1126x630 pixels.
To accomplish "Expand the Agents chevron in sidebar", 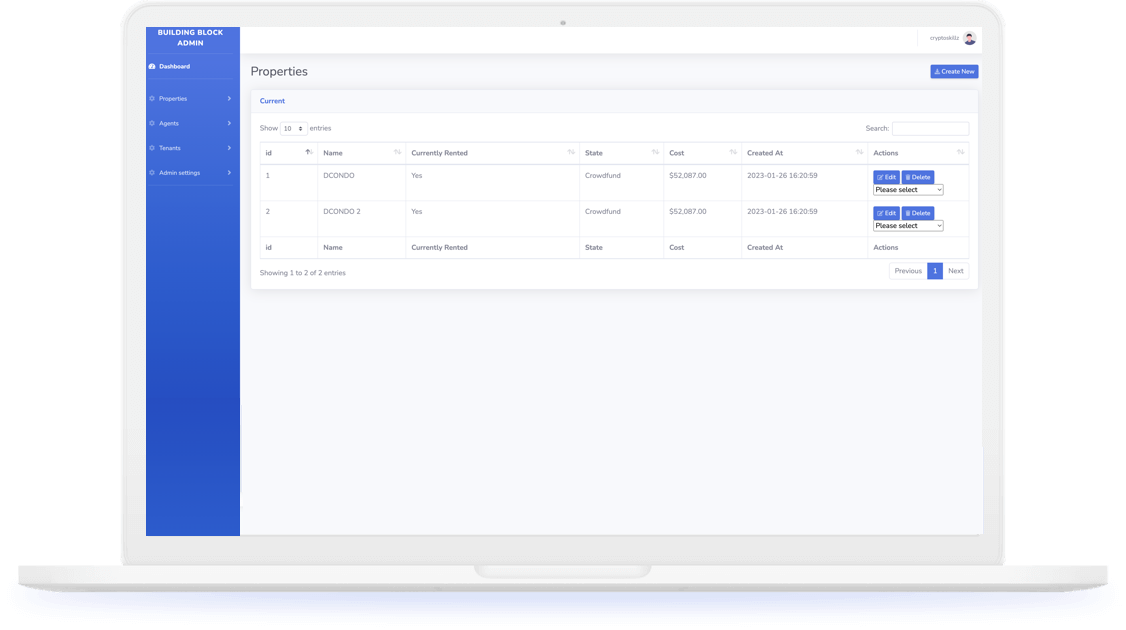I will point(229,123).
